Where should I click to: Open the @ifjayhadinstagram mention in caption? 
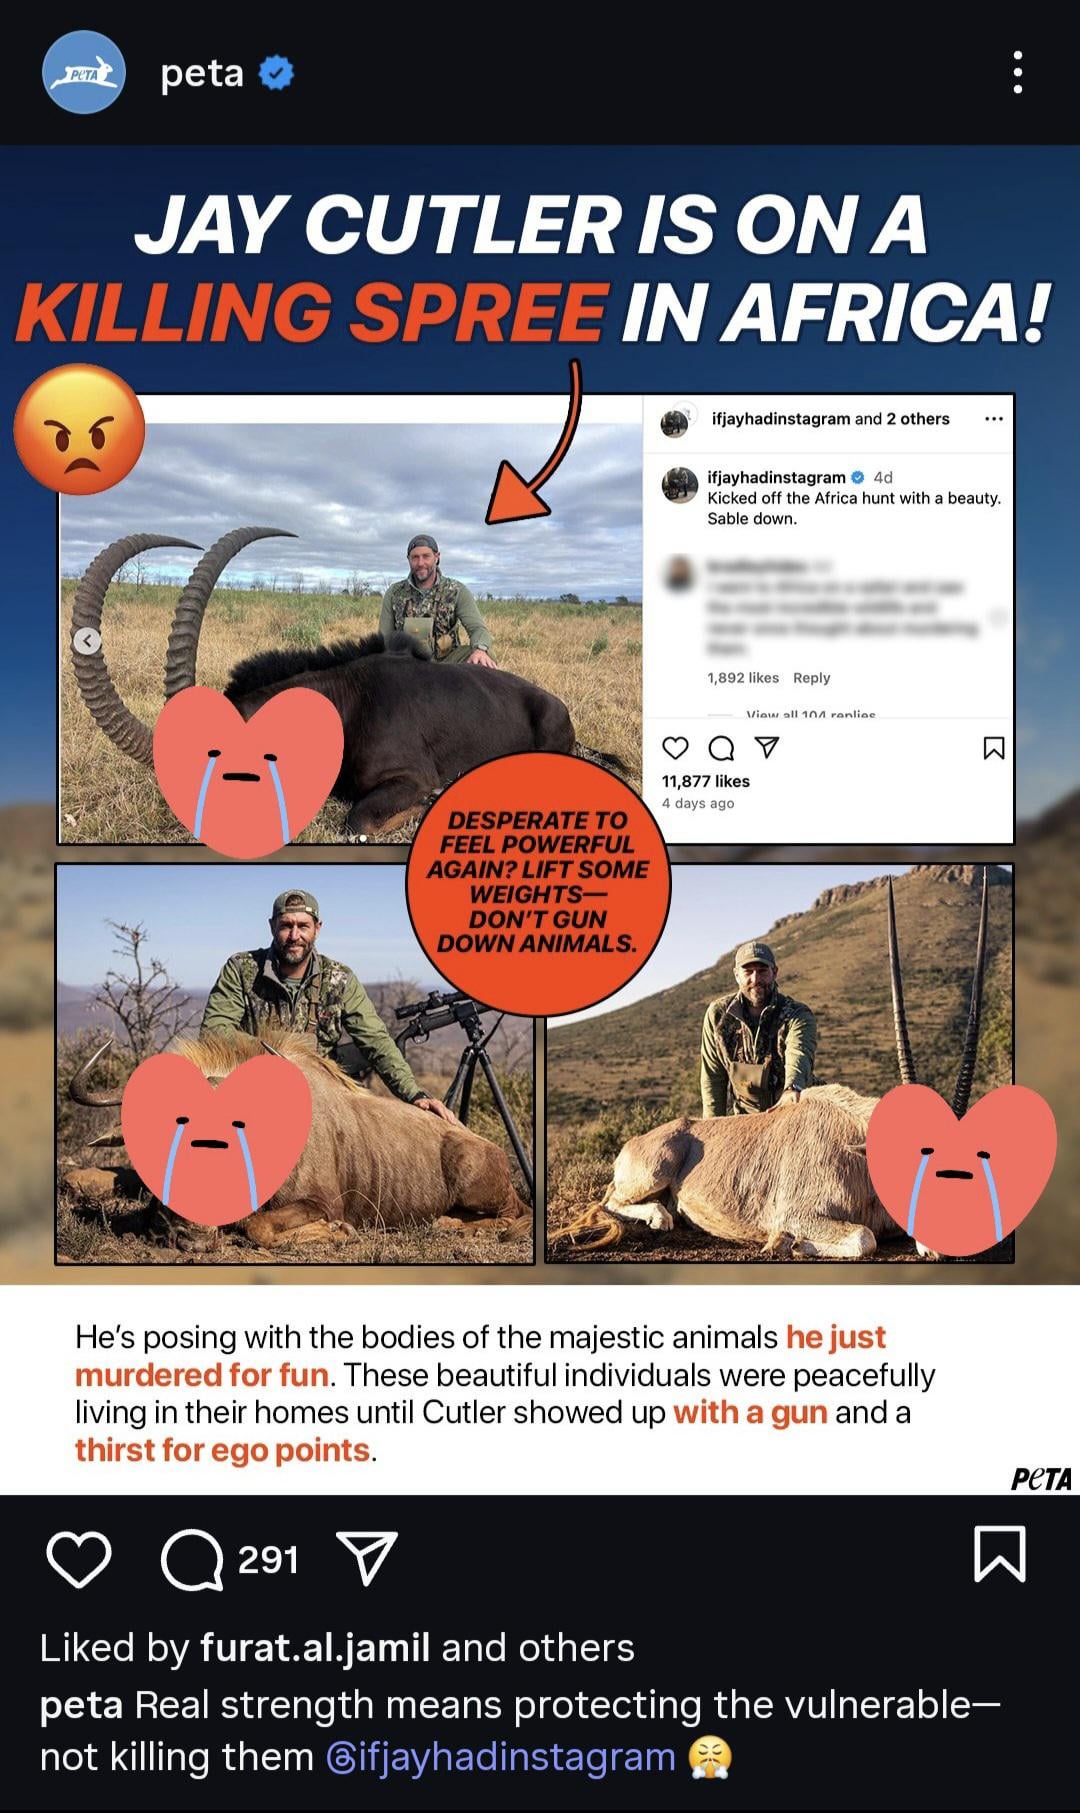point(501,1756)
